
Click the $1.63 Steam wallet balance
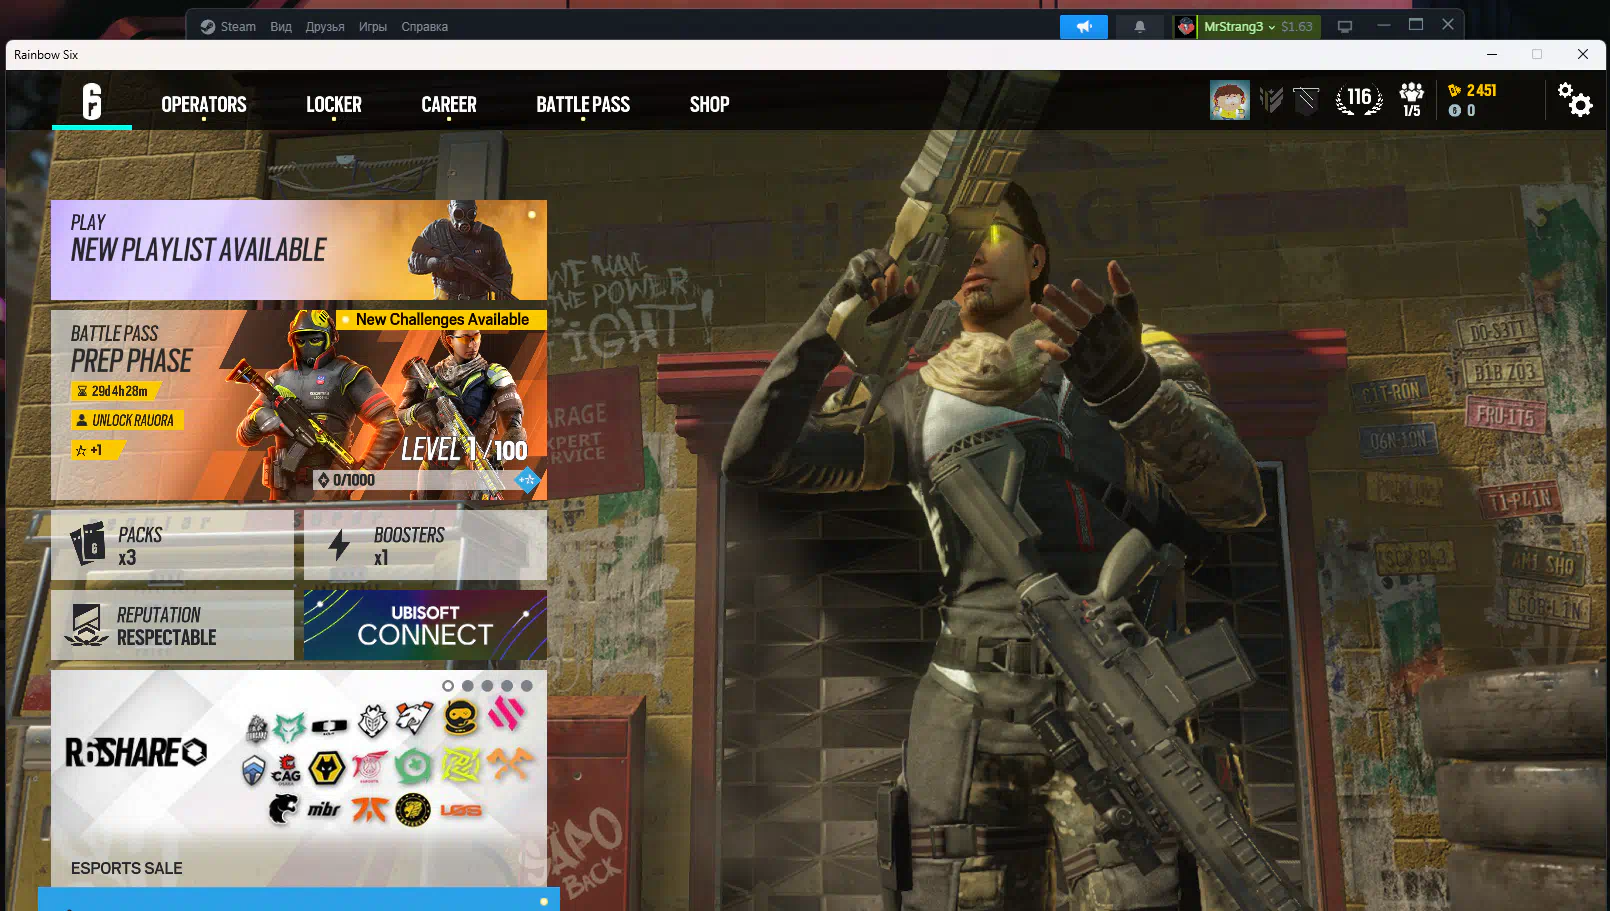(1297, 27)
